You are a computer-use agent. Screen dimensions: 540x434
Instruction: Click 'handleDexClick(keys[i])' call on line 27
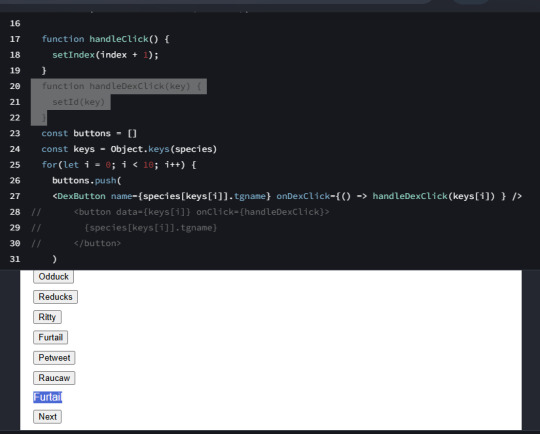[x=434, y=196]
